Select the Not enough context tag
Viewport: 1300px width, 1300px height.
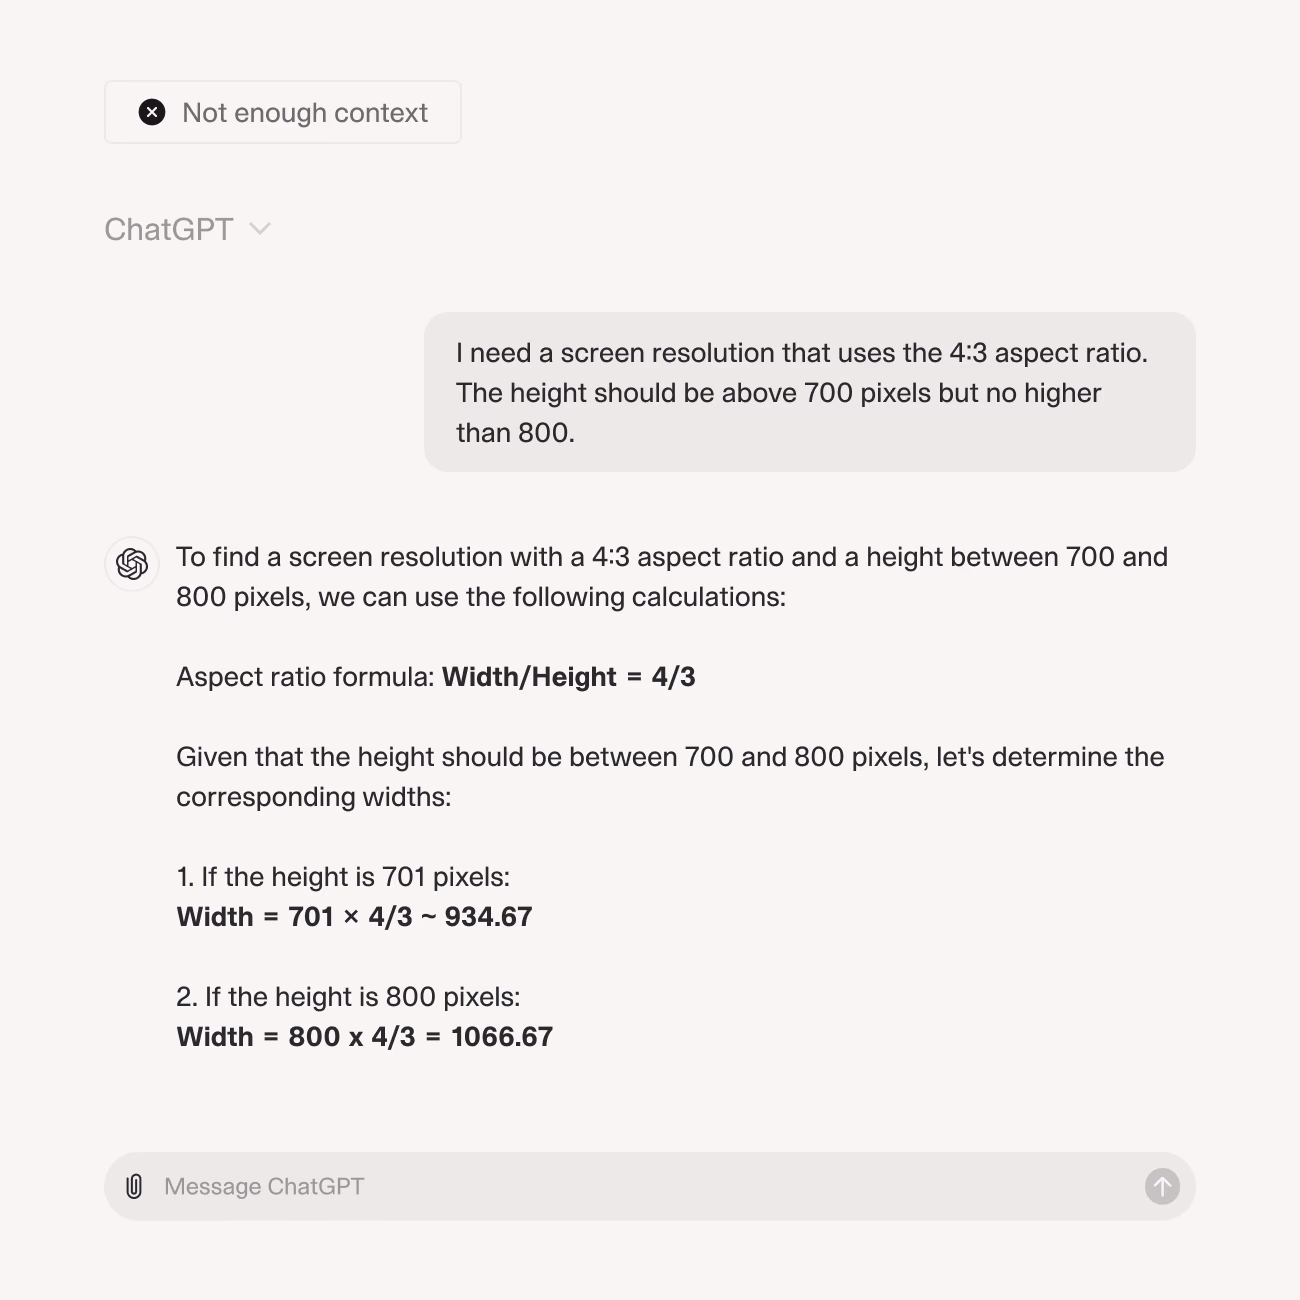click(283, 112)
